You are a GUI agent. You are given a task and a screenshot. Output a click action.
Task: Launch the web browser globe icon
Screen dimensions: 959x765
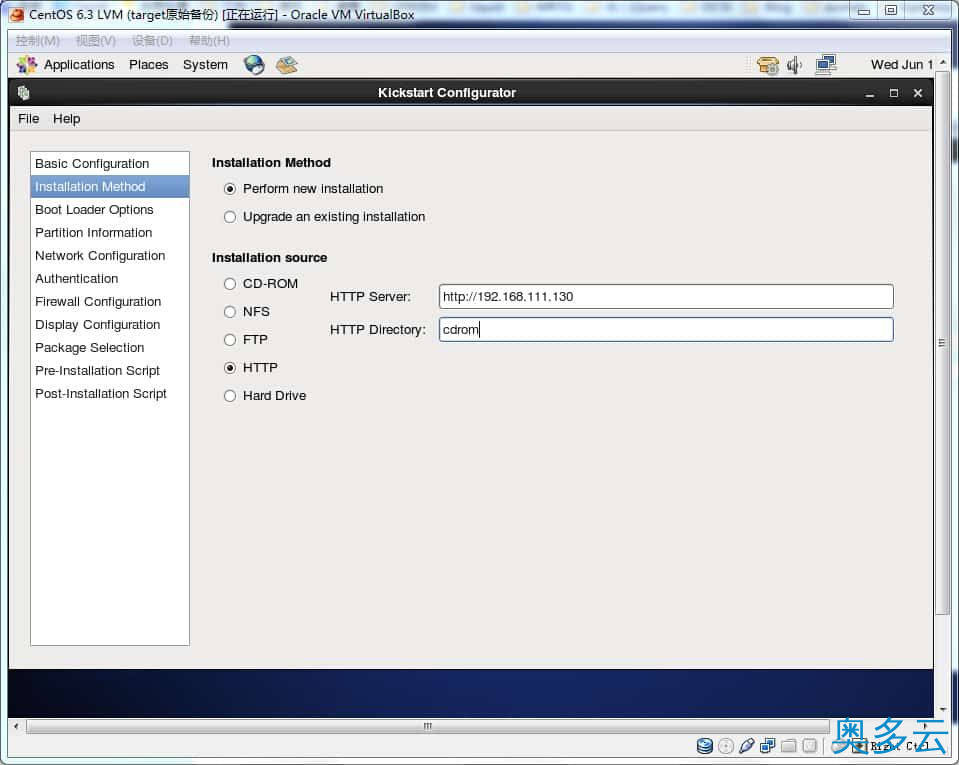(253, 65)
